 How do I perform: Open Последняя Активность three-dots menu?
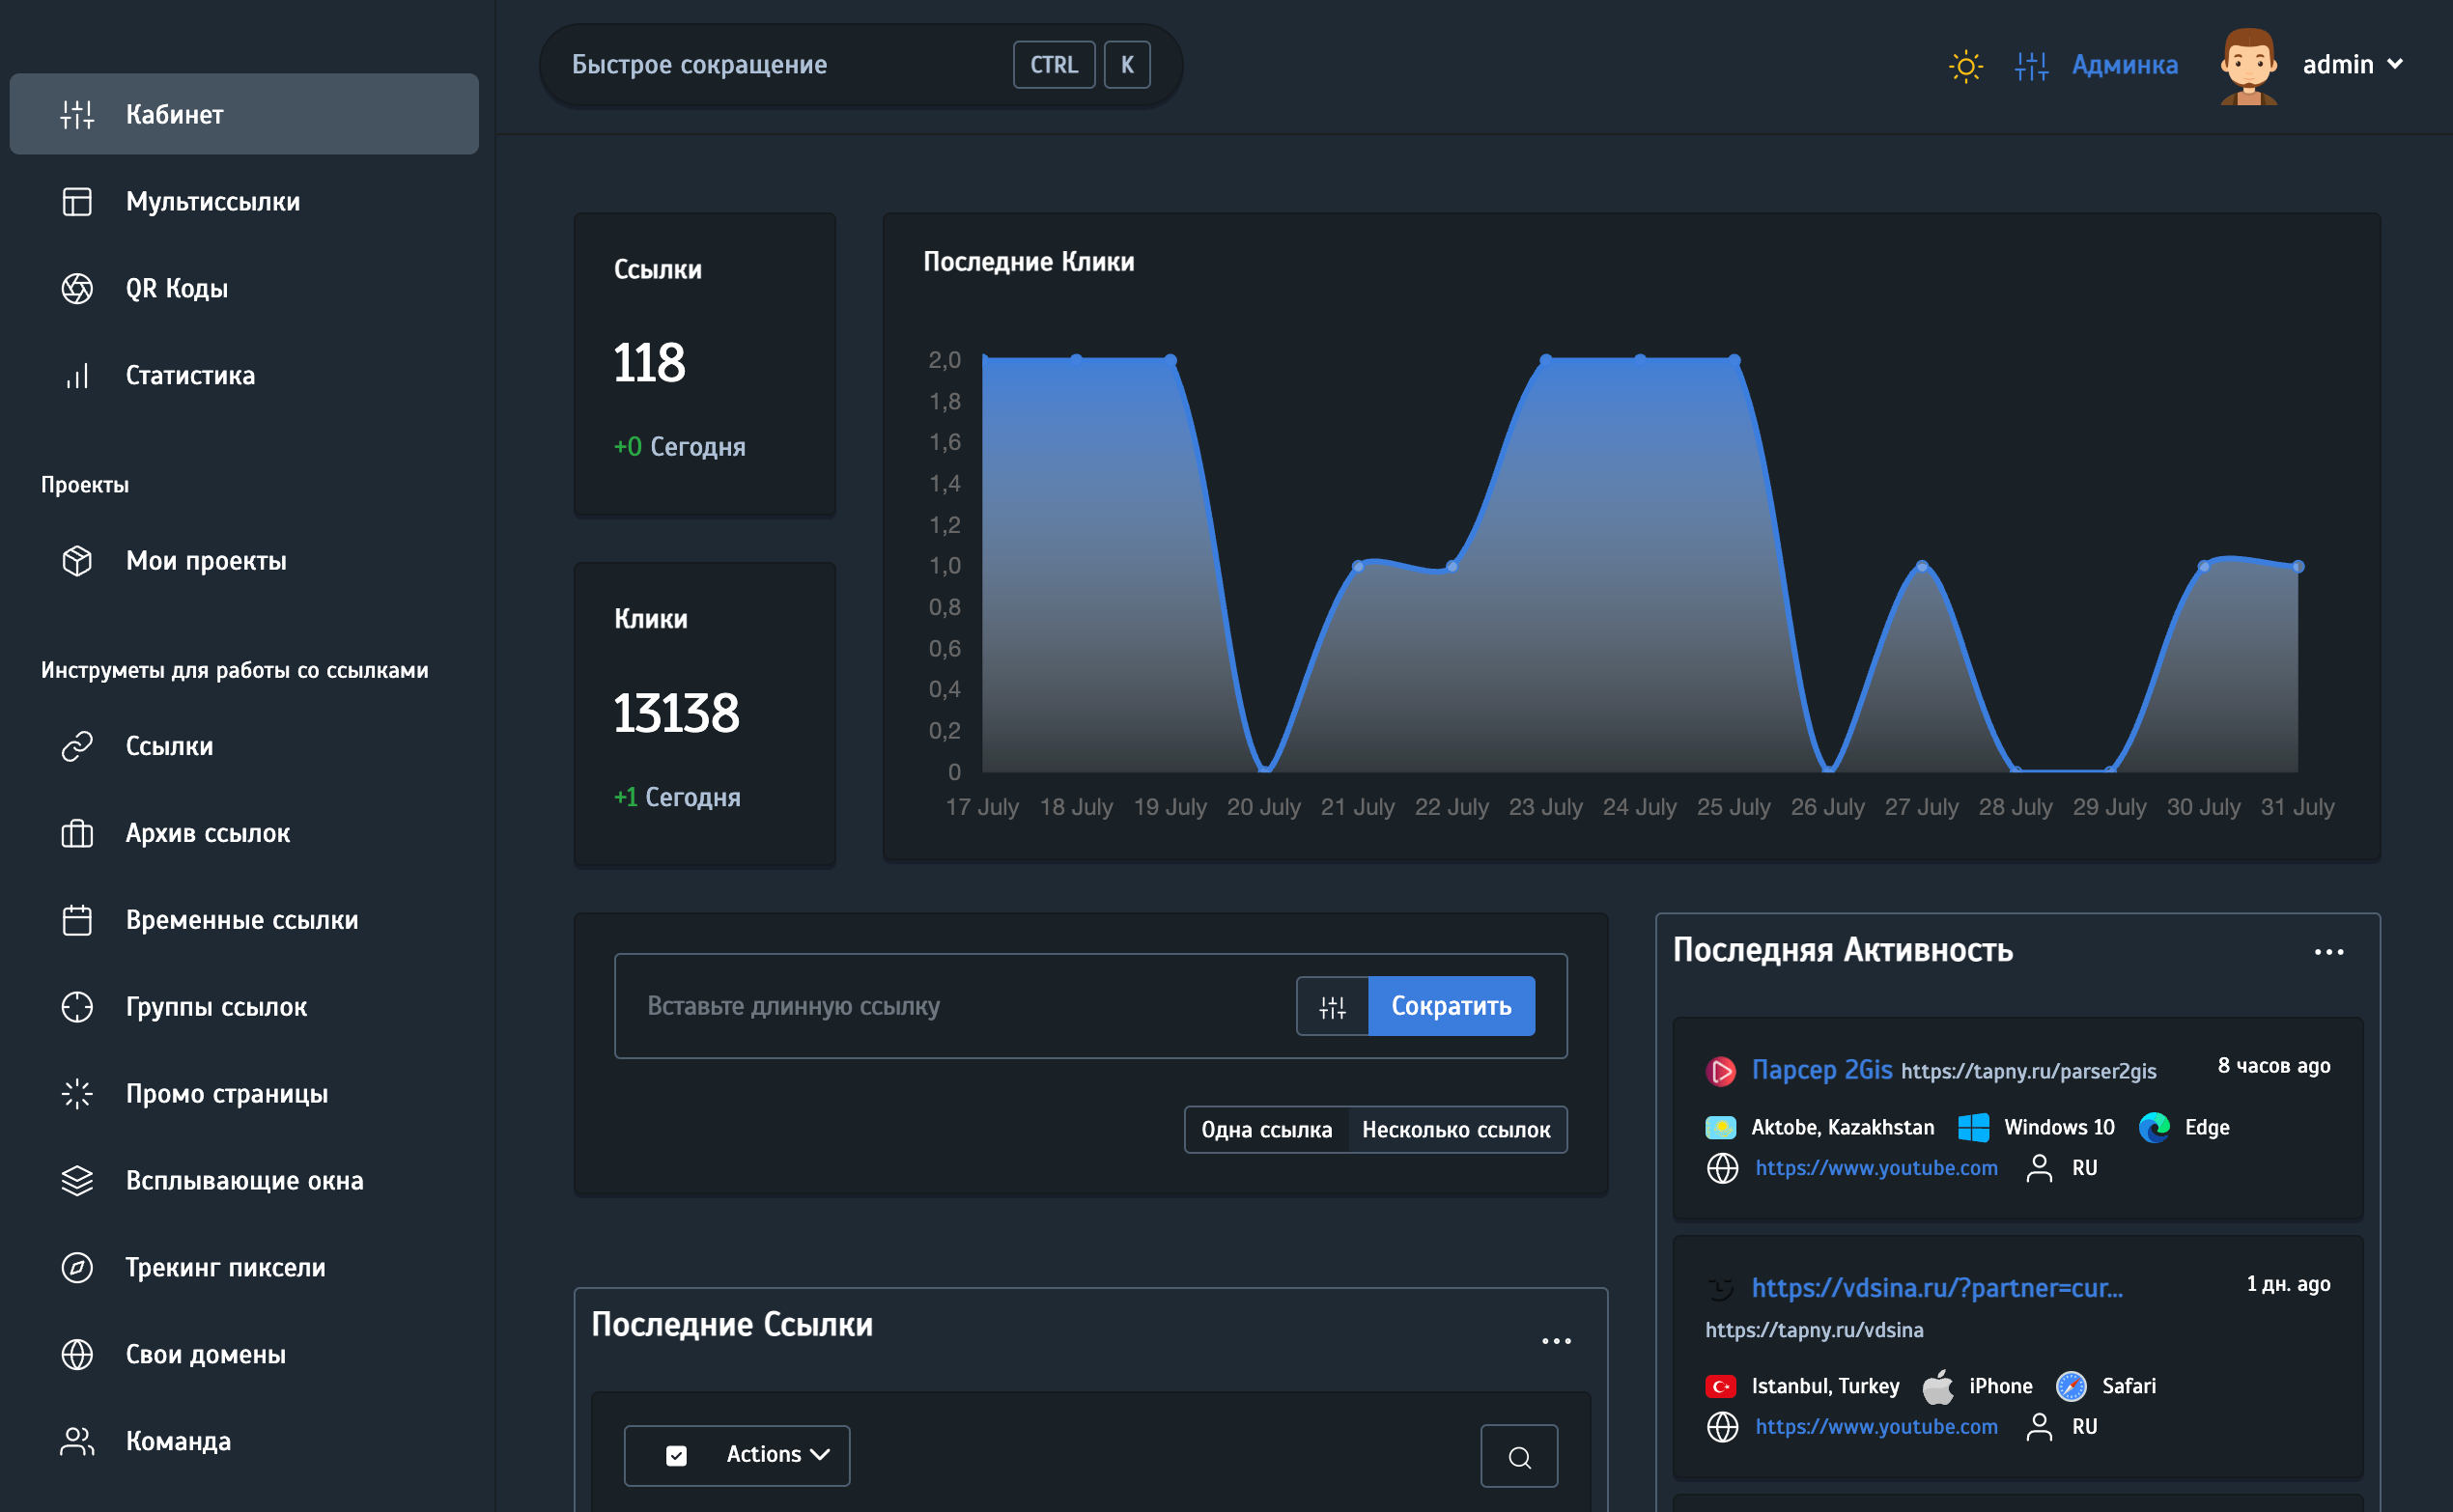coord(2328,953)
